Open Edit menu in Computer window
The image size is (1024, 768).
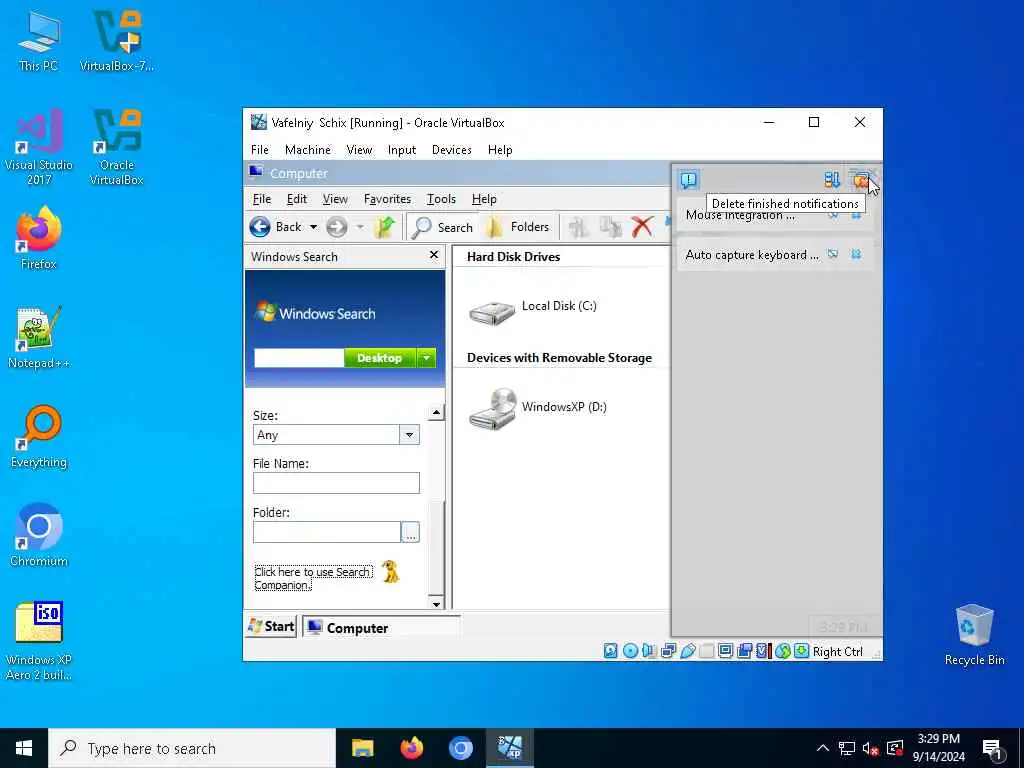click(296, 199)
